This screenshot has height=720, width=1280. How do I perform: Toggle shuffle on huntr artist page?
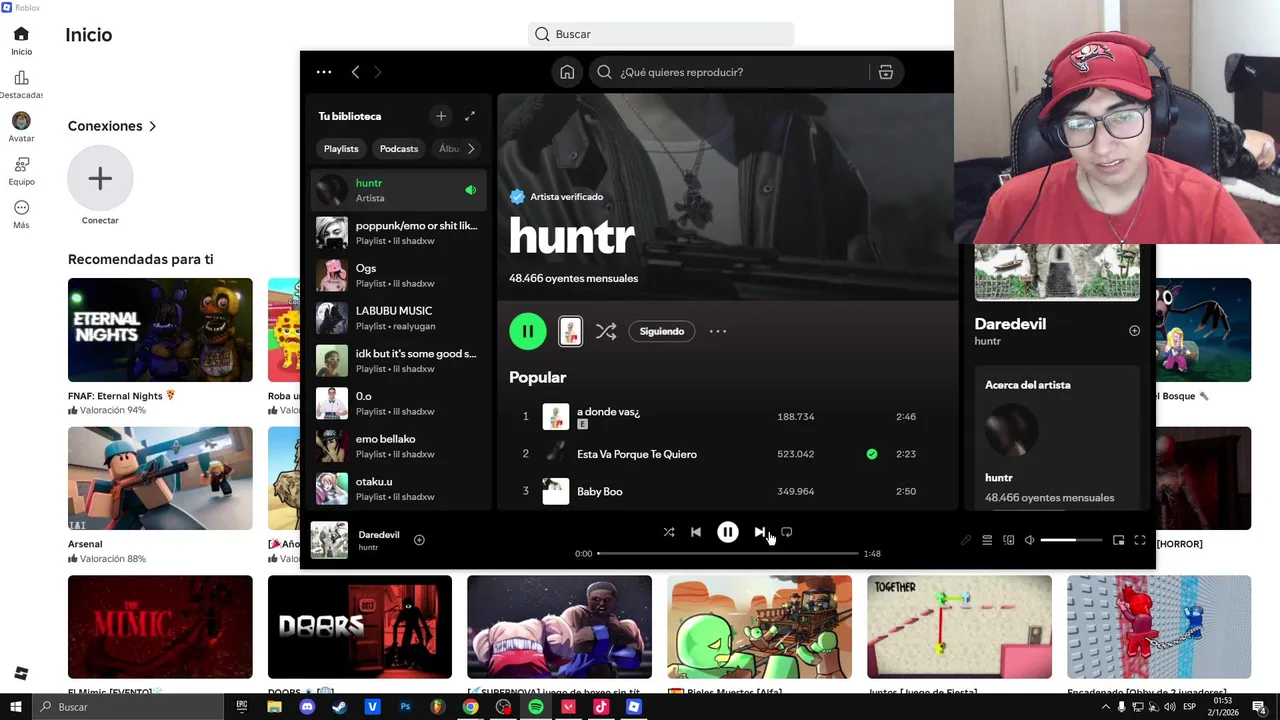(x=606, y=331)
